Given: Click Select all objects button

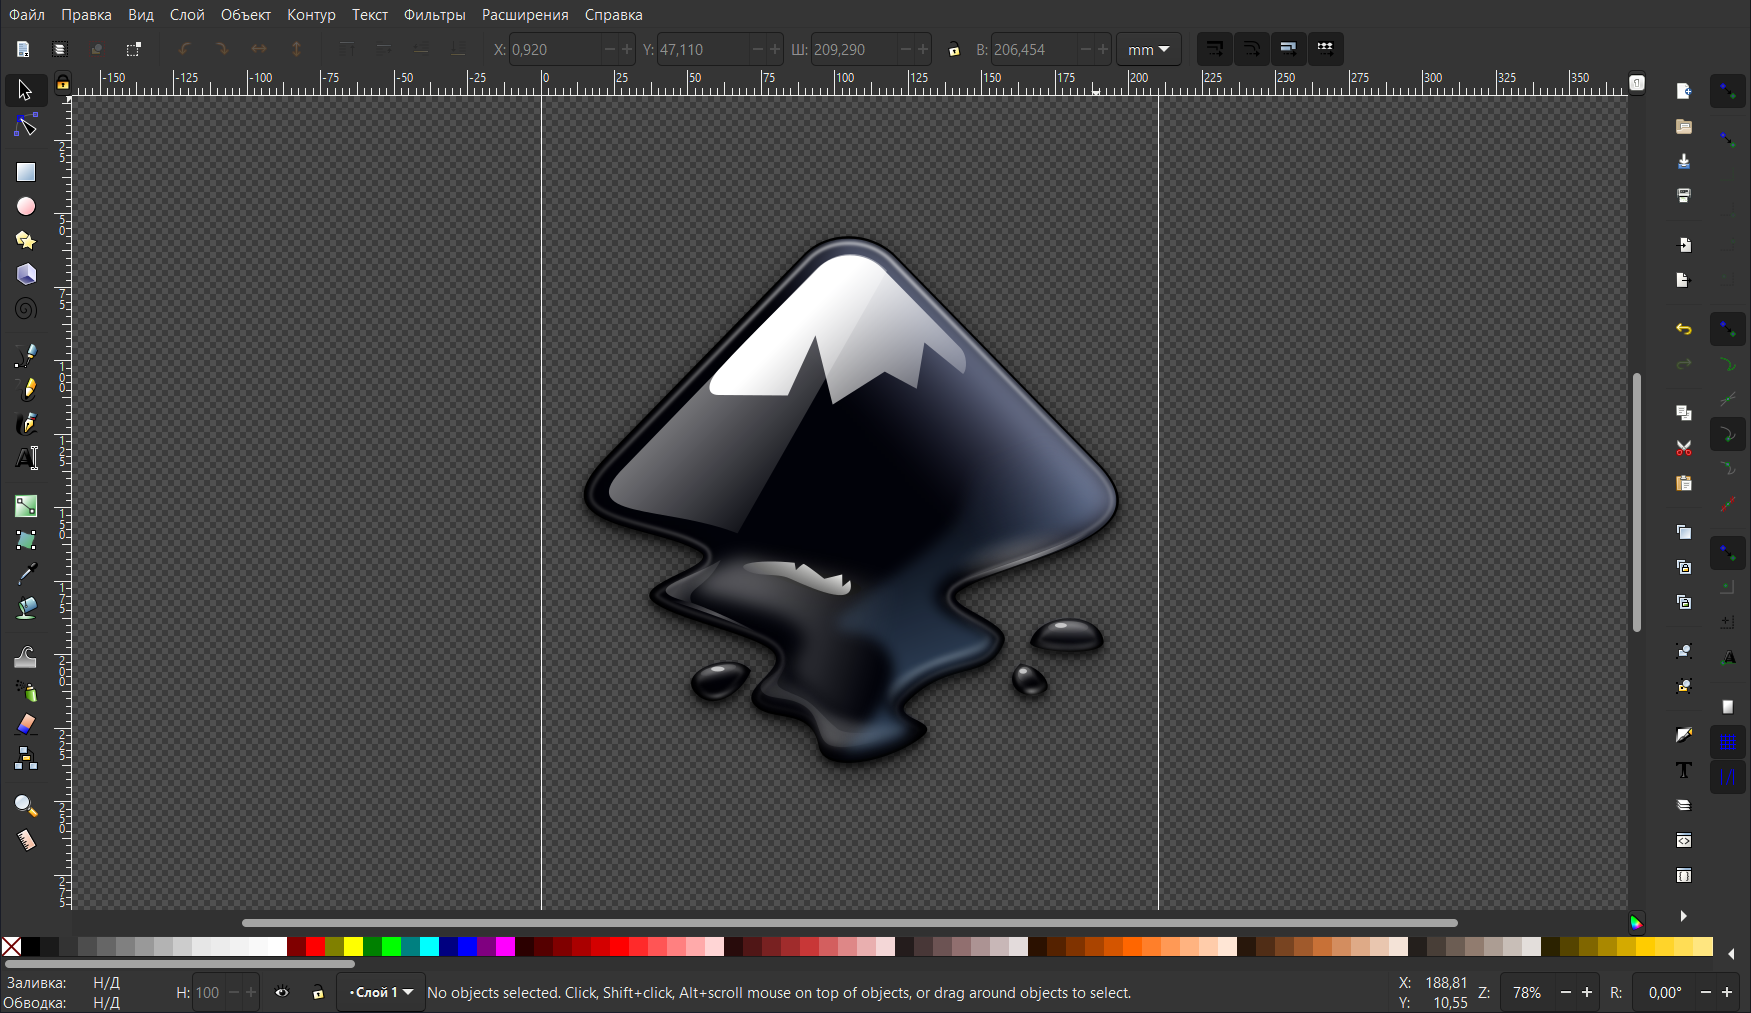Looking at the screenshot, I should [23, 49].
